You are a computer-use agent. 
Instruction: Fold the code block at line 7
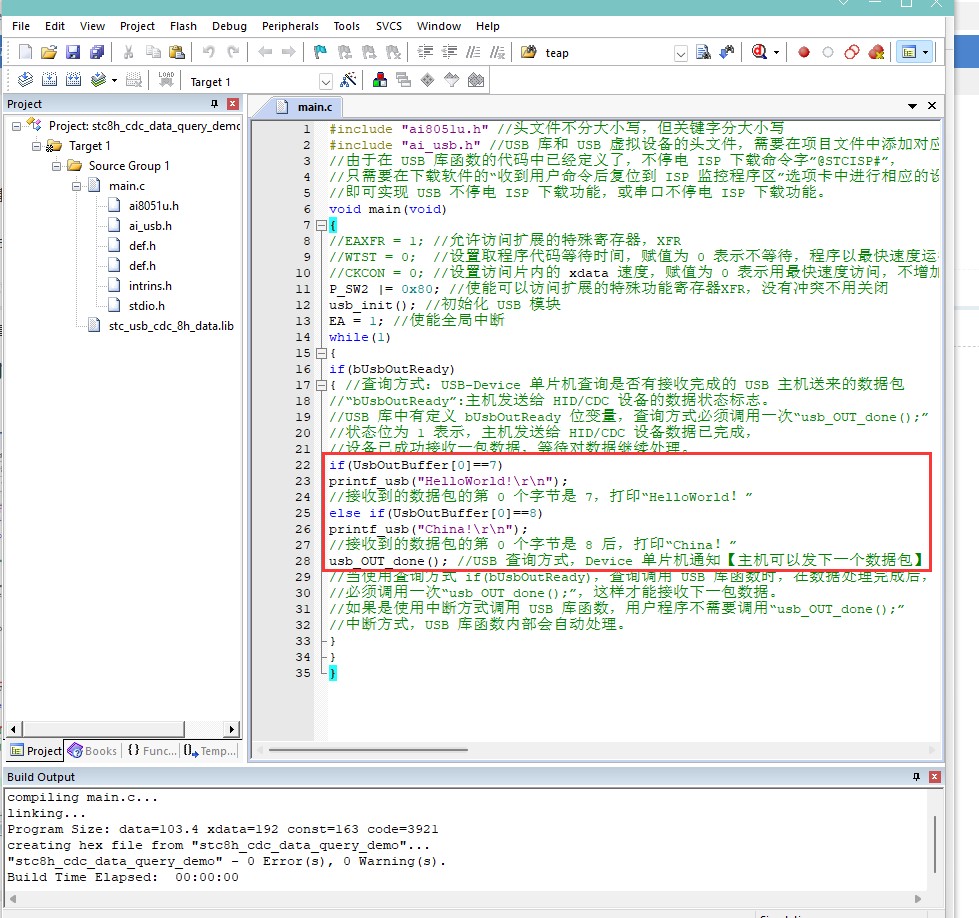(x=321, y=225)
